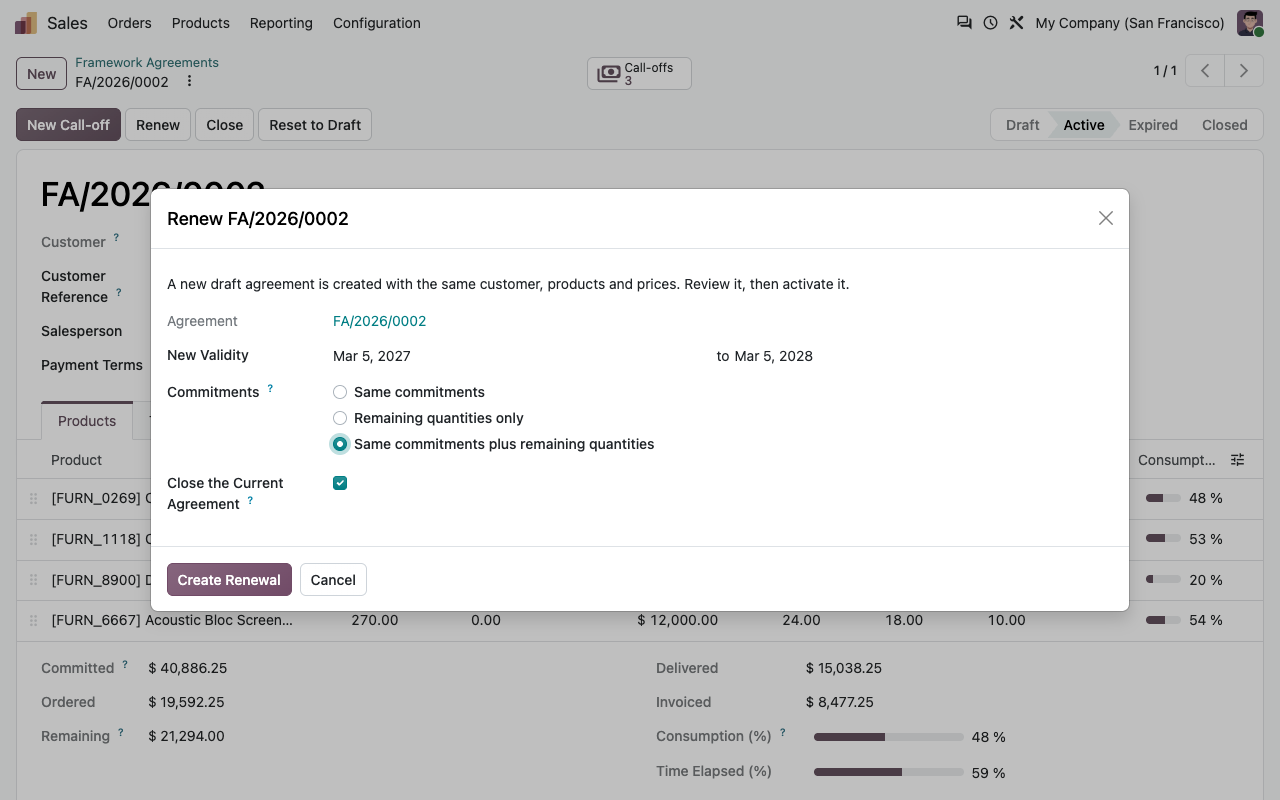Open the activities clock icon

(990, 23)
